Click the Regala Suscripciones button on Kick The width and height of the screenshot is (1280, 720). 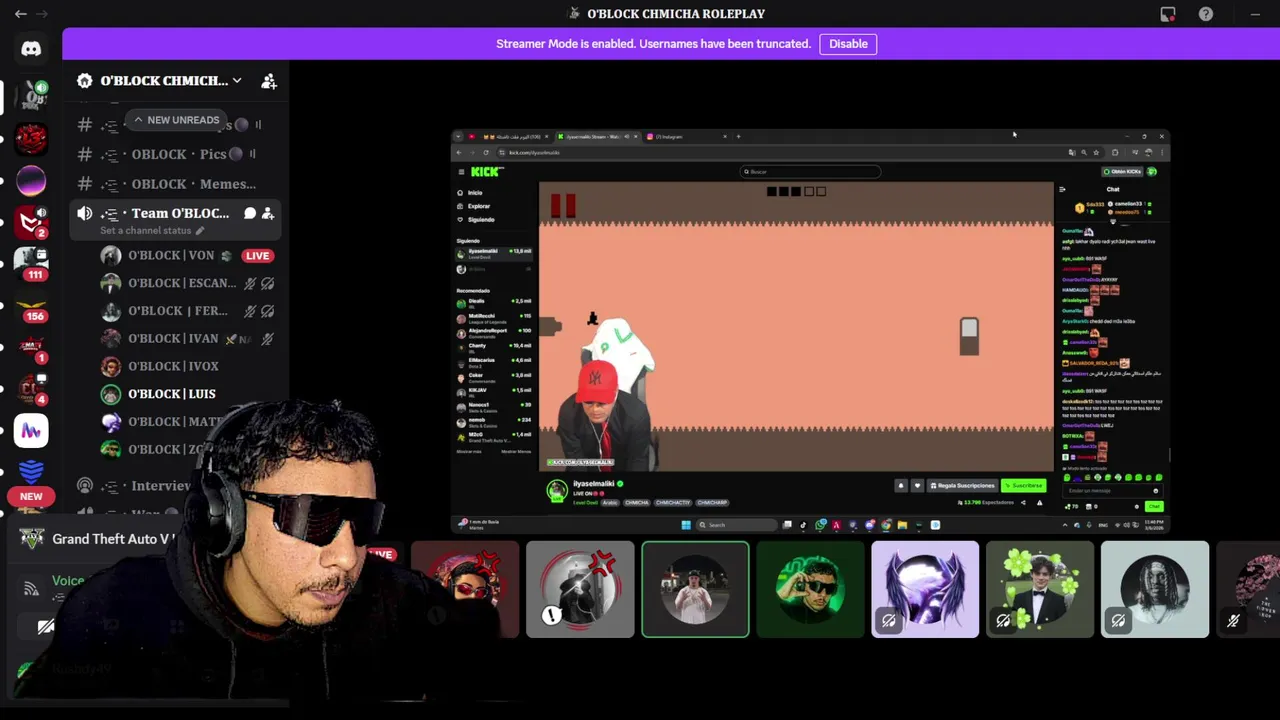pos(962,486)
